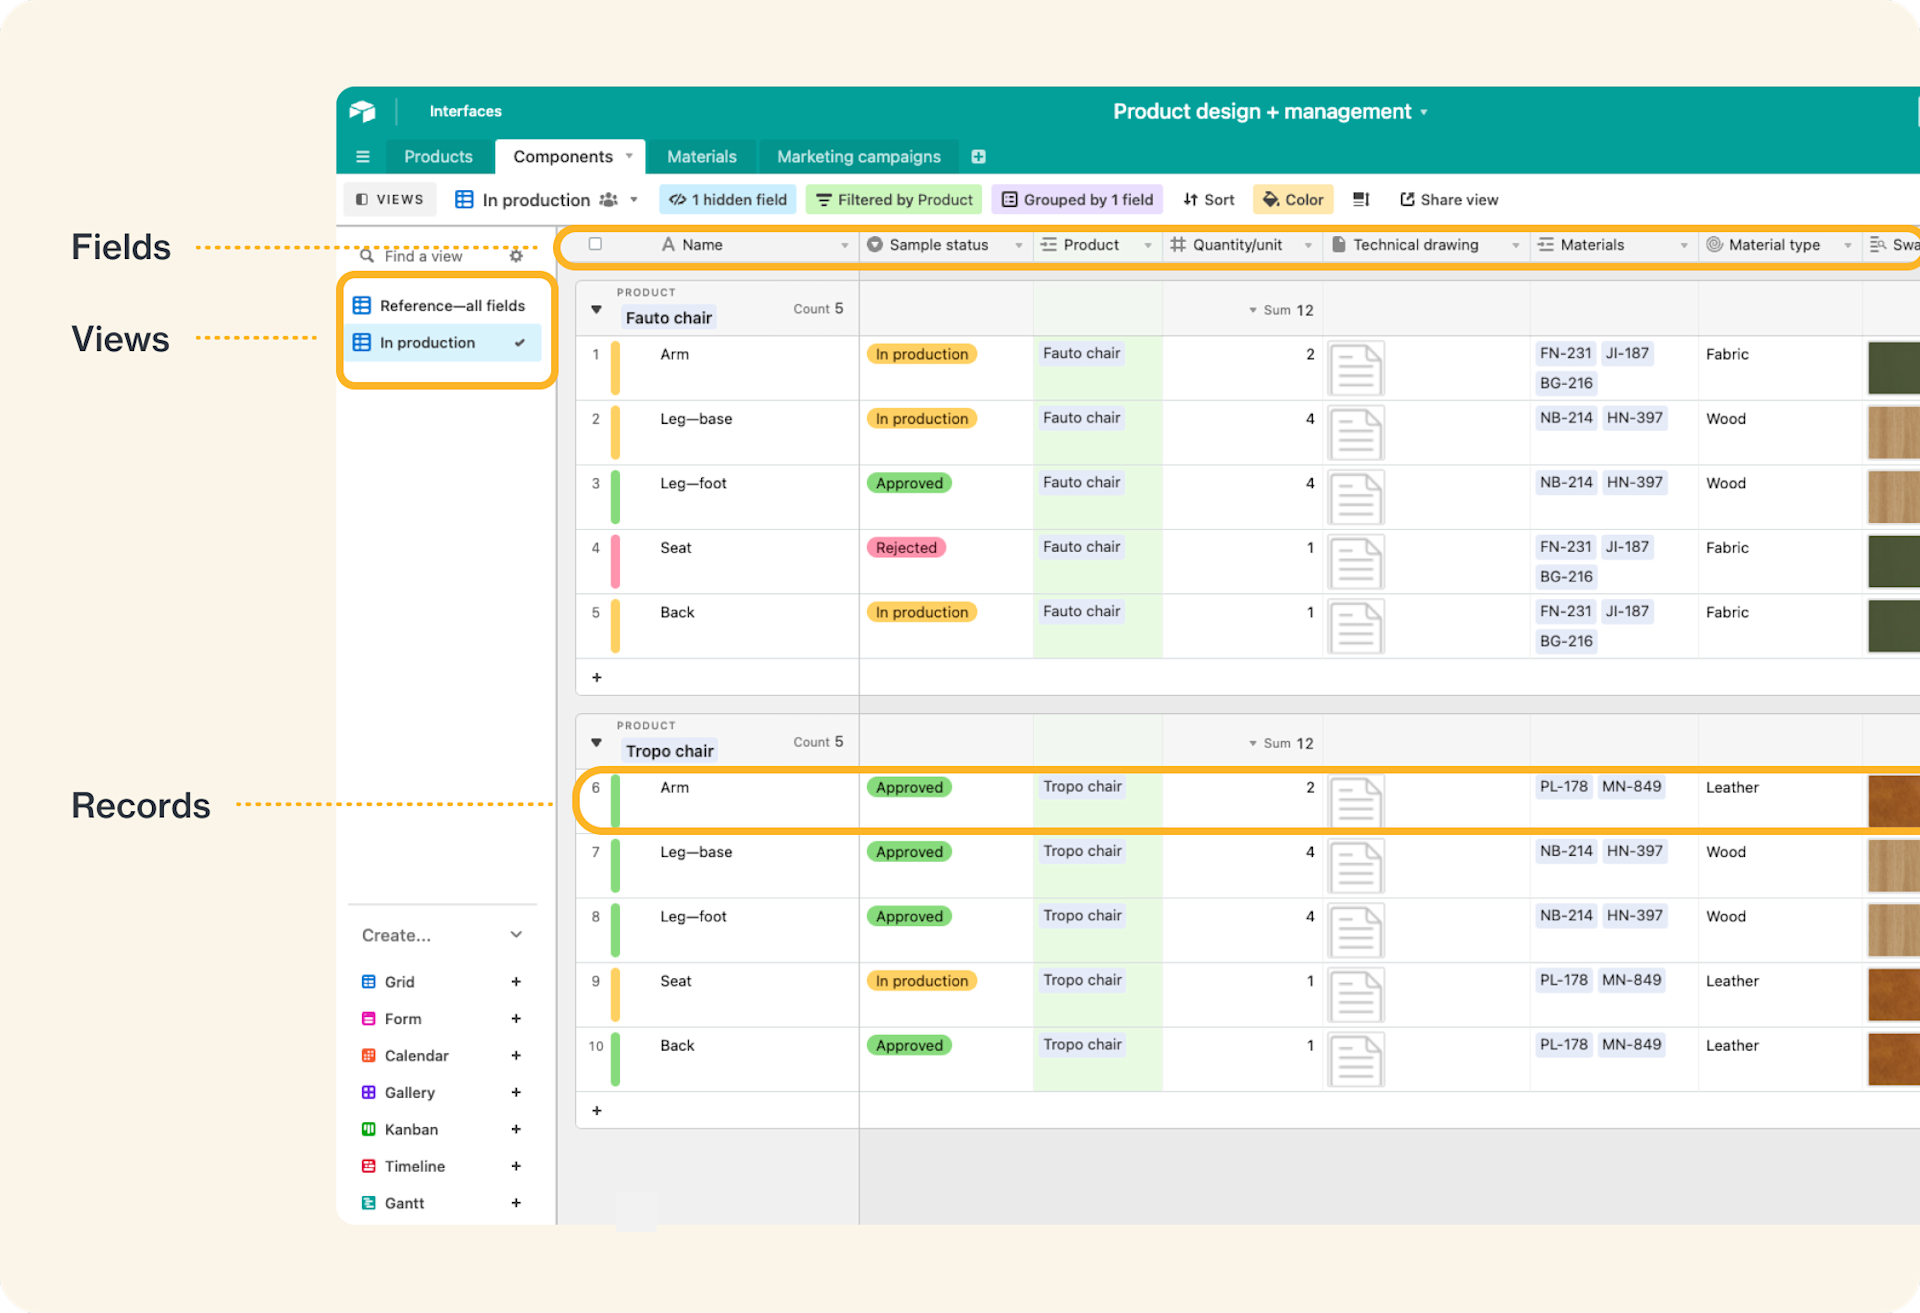The height and width of the screenshot is (1313, 1920).
Task: Collapse the Fauto chair group
Action: 596,310
